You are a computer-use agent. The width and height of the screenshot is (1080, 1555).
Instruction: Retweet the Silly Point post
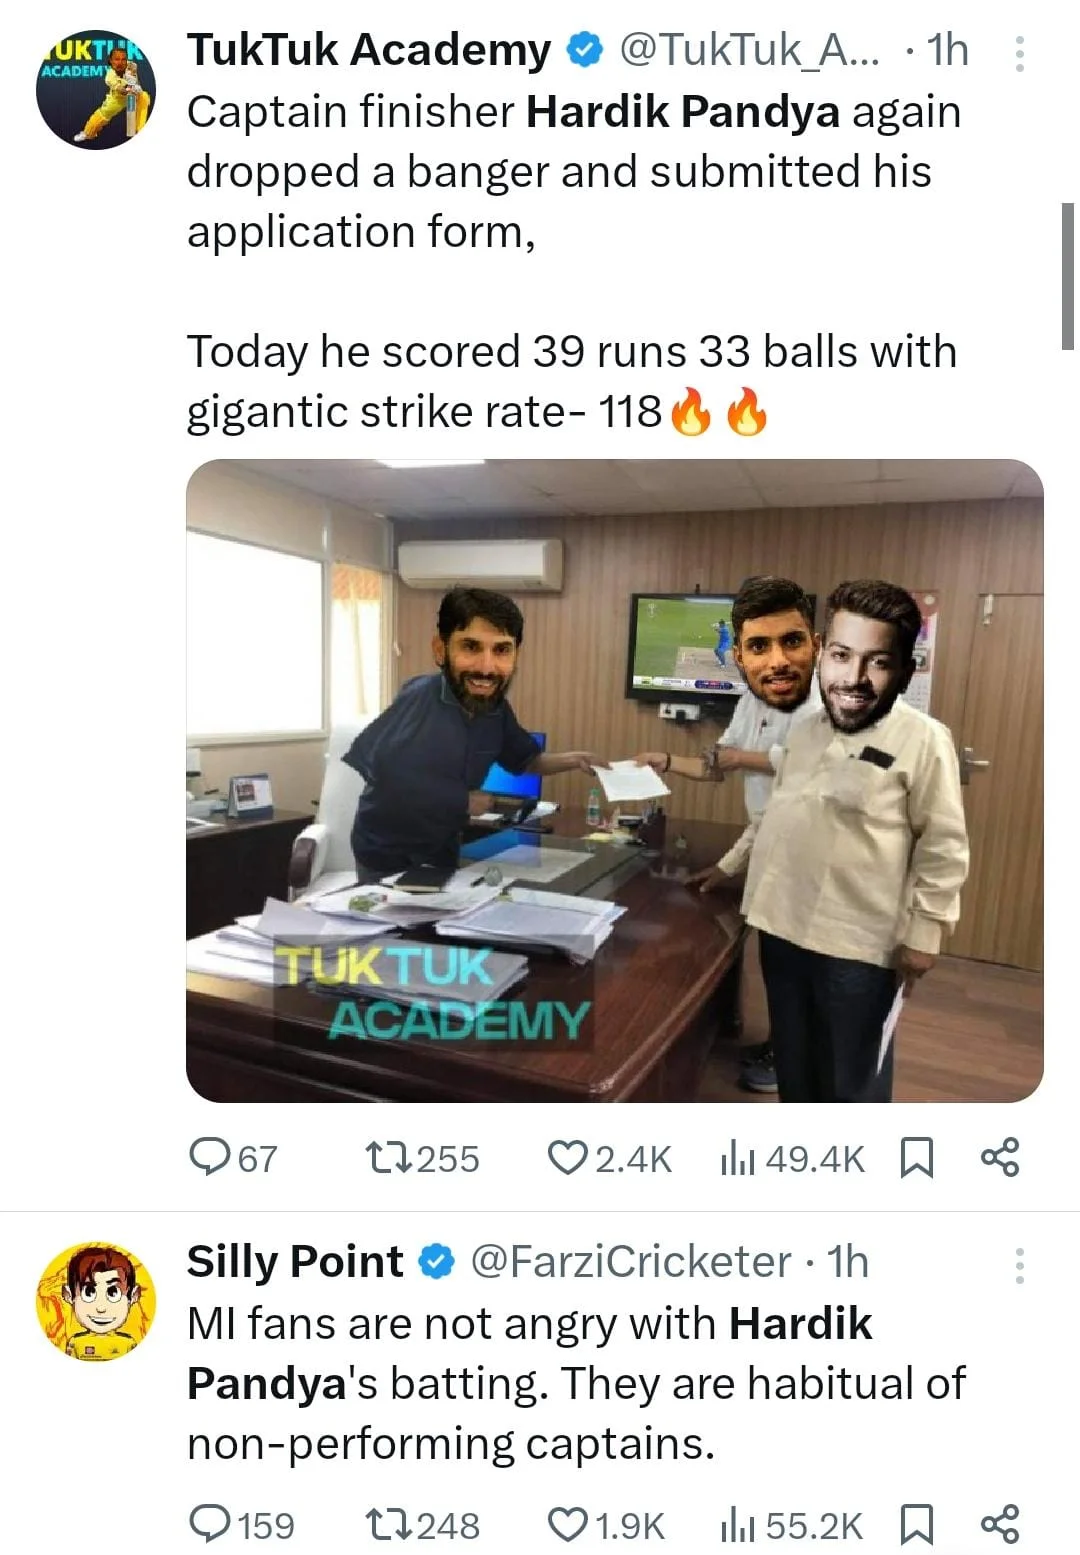pos(386,1524)
